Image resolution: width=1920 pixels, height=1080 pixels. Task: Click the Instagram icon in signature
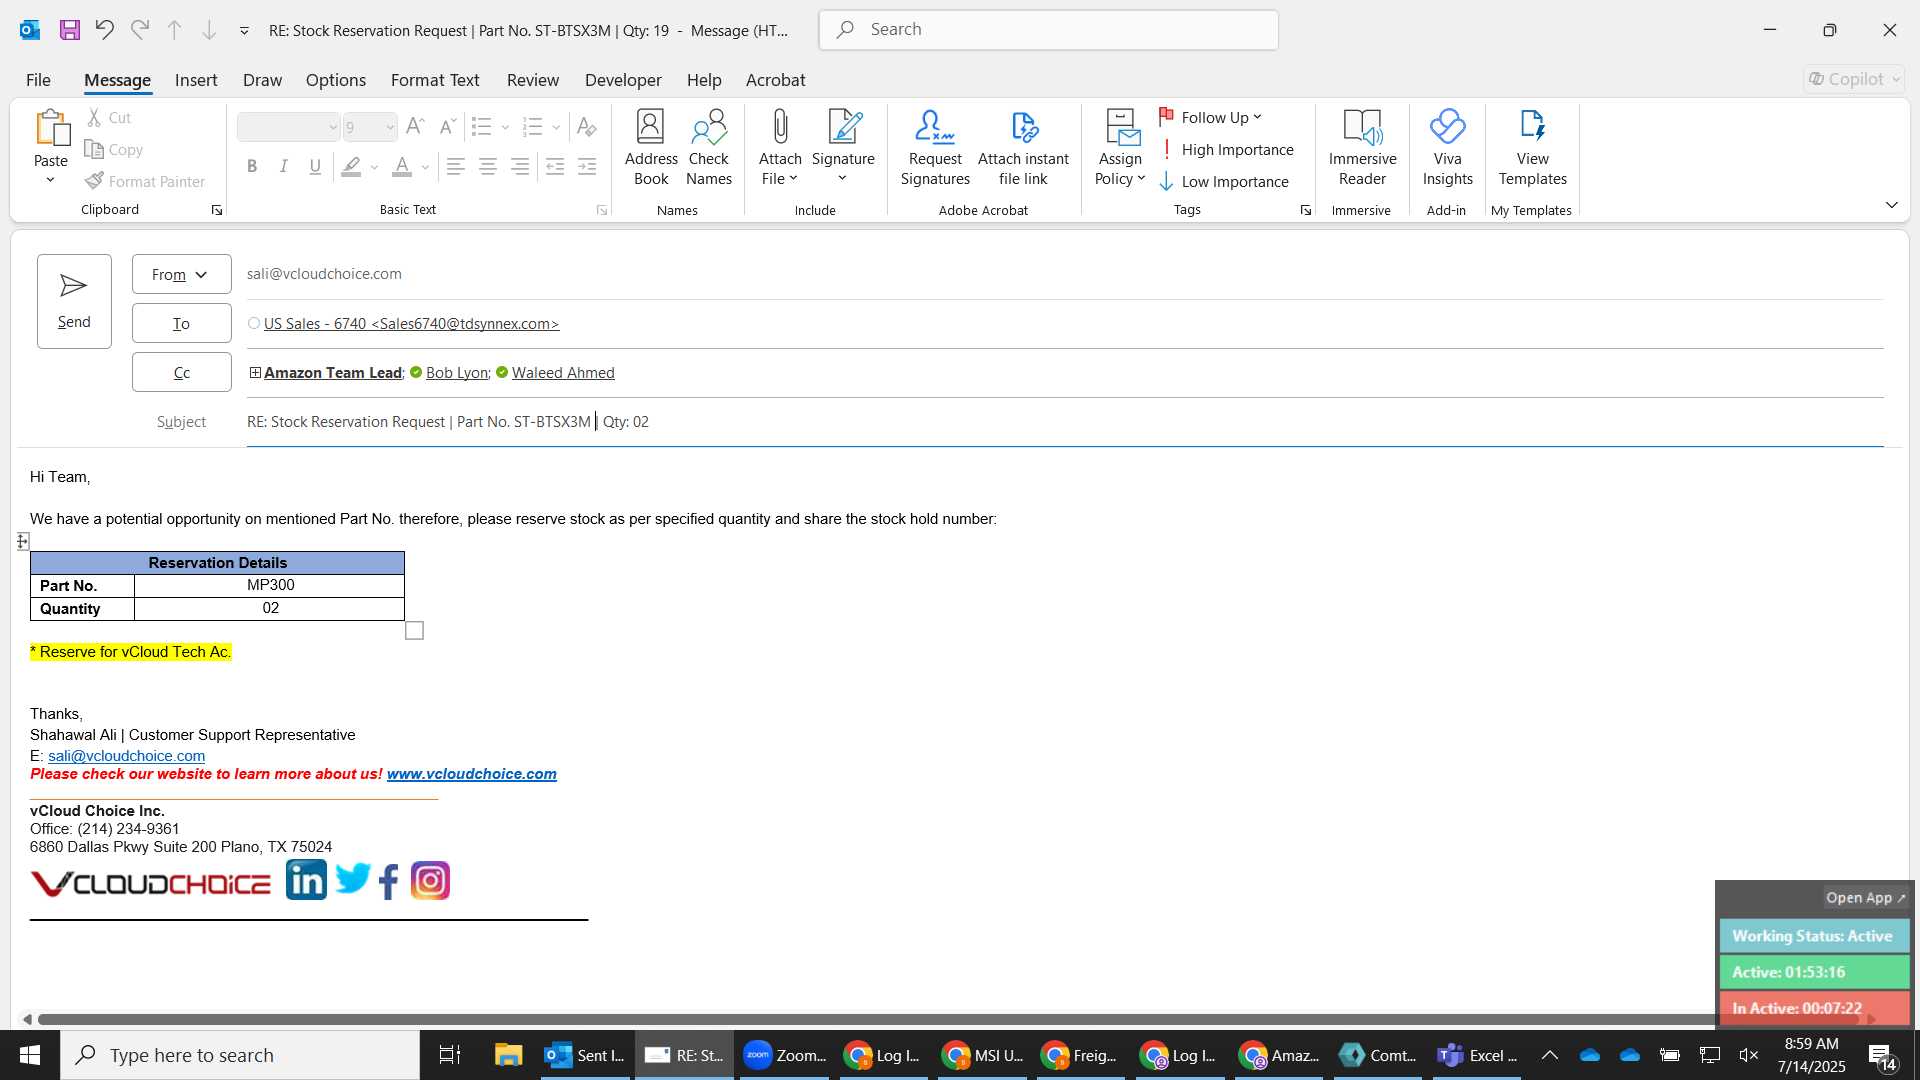[430, 881]
